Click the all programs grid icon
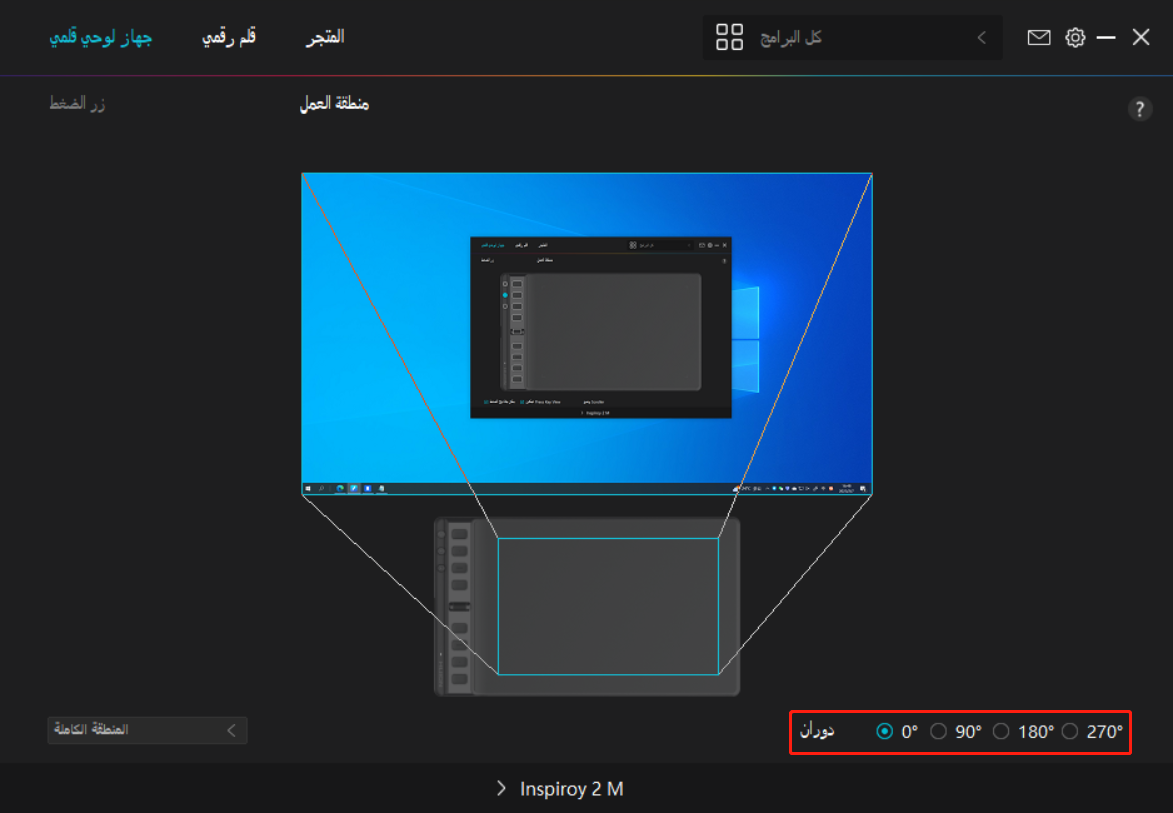This screenshot has width=1173, height=813. pos(729,36)
